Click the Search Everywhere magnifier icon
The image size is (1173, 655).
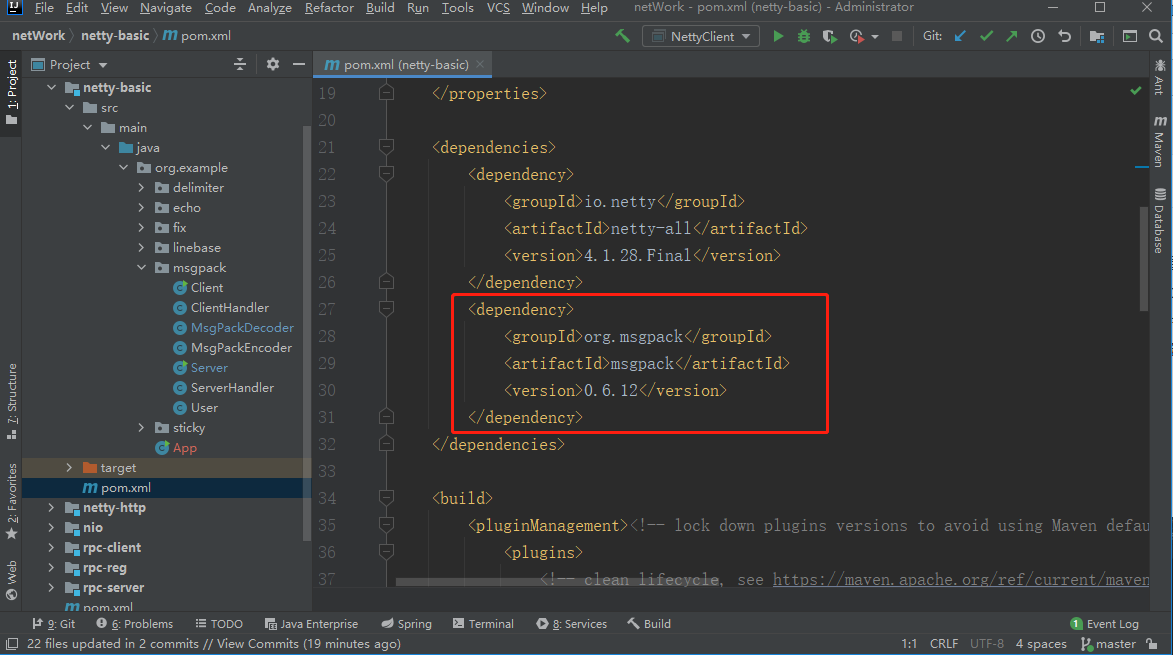(1156, 36)
